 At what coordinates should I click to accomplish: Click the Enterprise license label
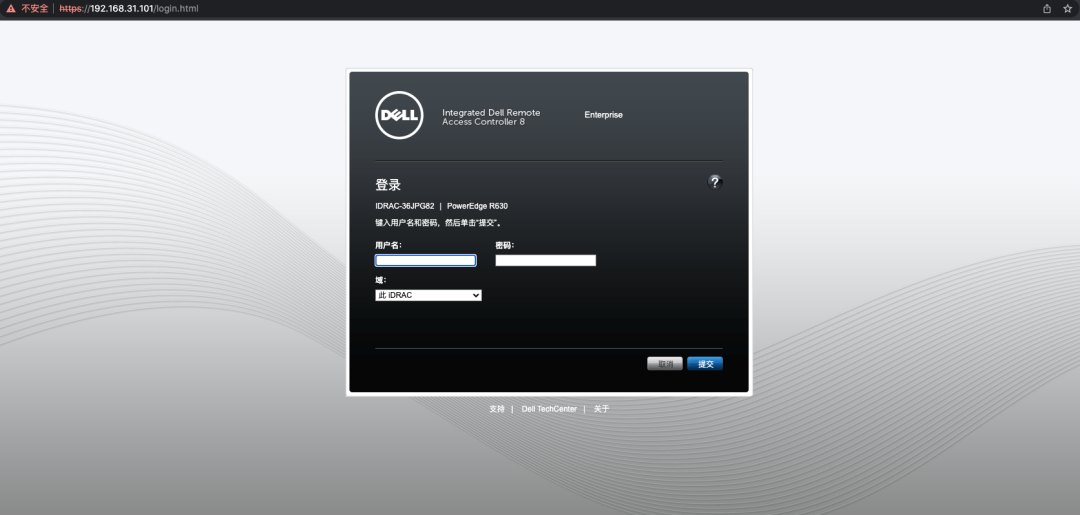(x=603, y=115)
